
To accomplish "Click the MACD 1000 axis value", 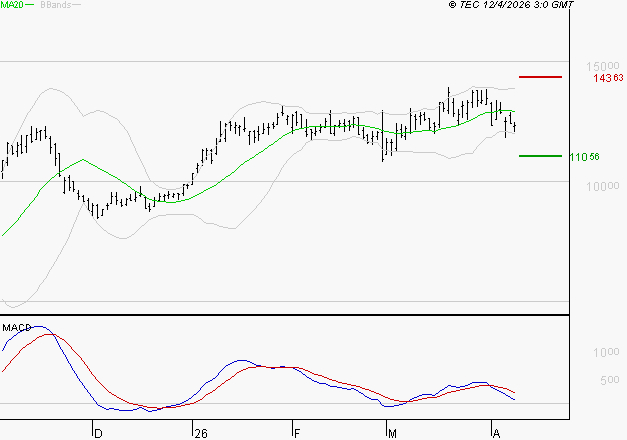I will pos(606,352).
